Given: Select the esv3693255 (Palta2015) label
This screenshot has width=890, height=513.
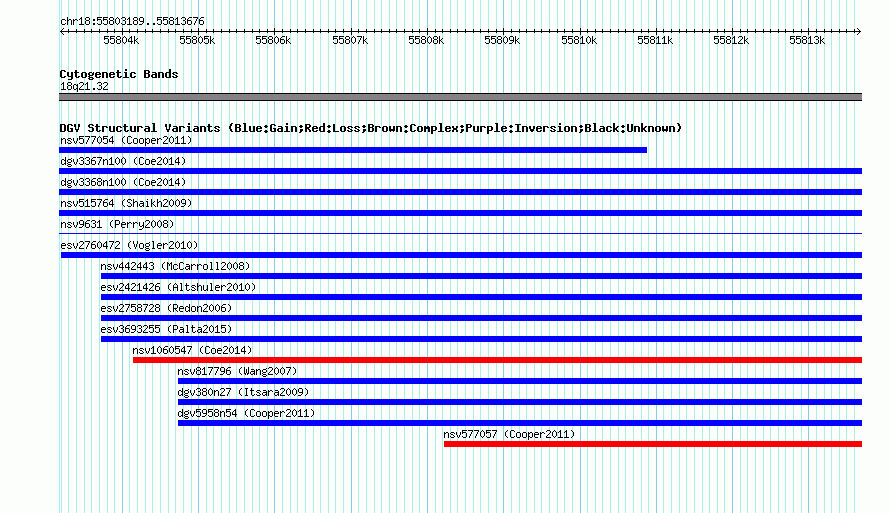Looking at the screenshot, I should (166, 329).
